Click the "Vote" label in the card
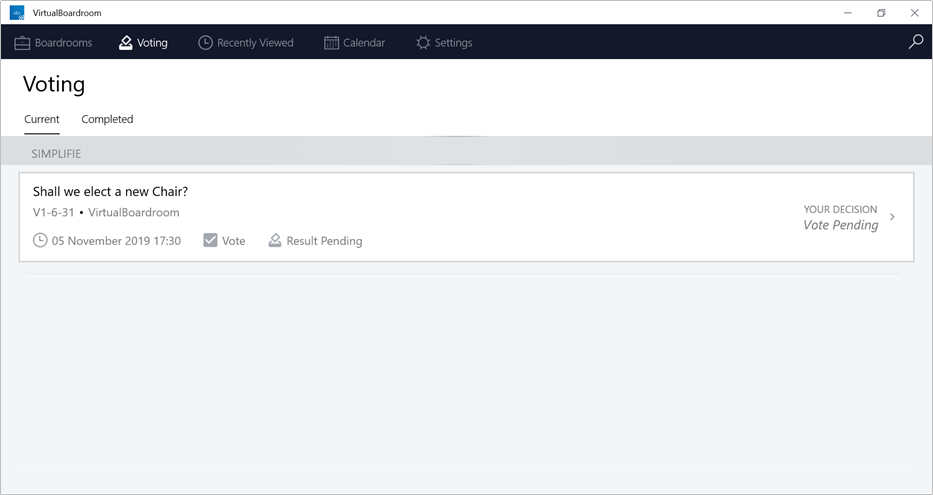This screenshot has height=495, width=933. pyautogui.click(x=233, y=241)
